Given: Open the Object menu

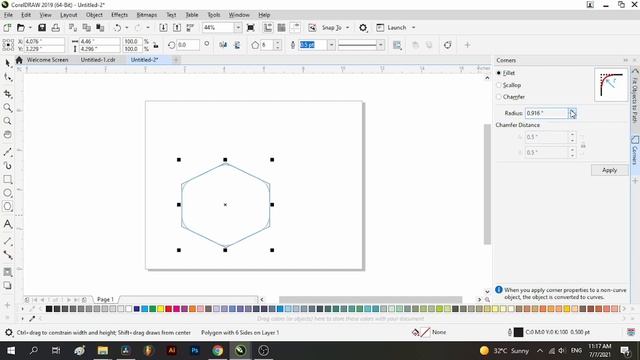Looking at the screenshot, I should [94, 15].
